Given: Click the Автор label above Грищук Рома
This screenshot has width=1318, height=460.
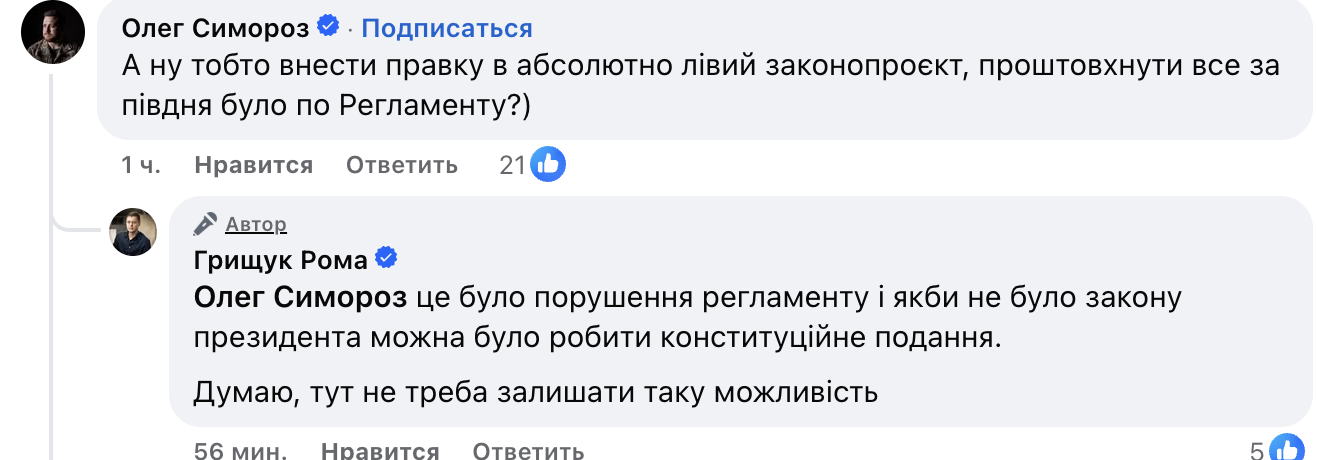Looking at the screenshot, I should click(x=256, y=224).
